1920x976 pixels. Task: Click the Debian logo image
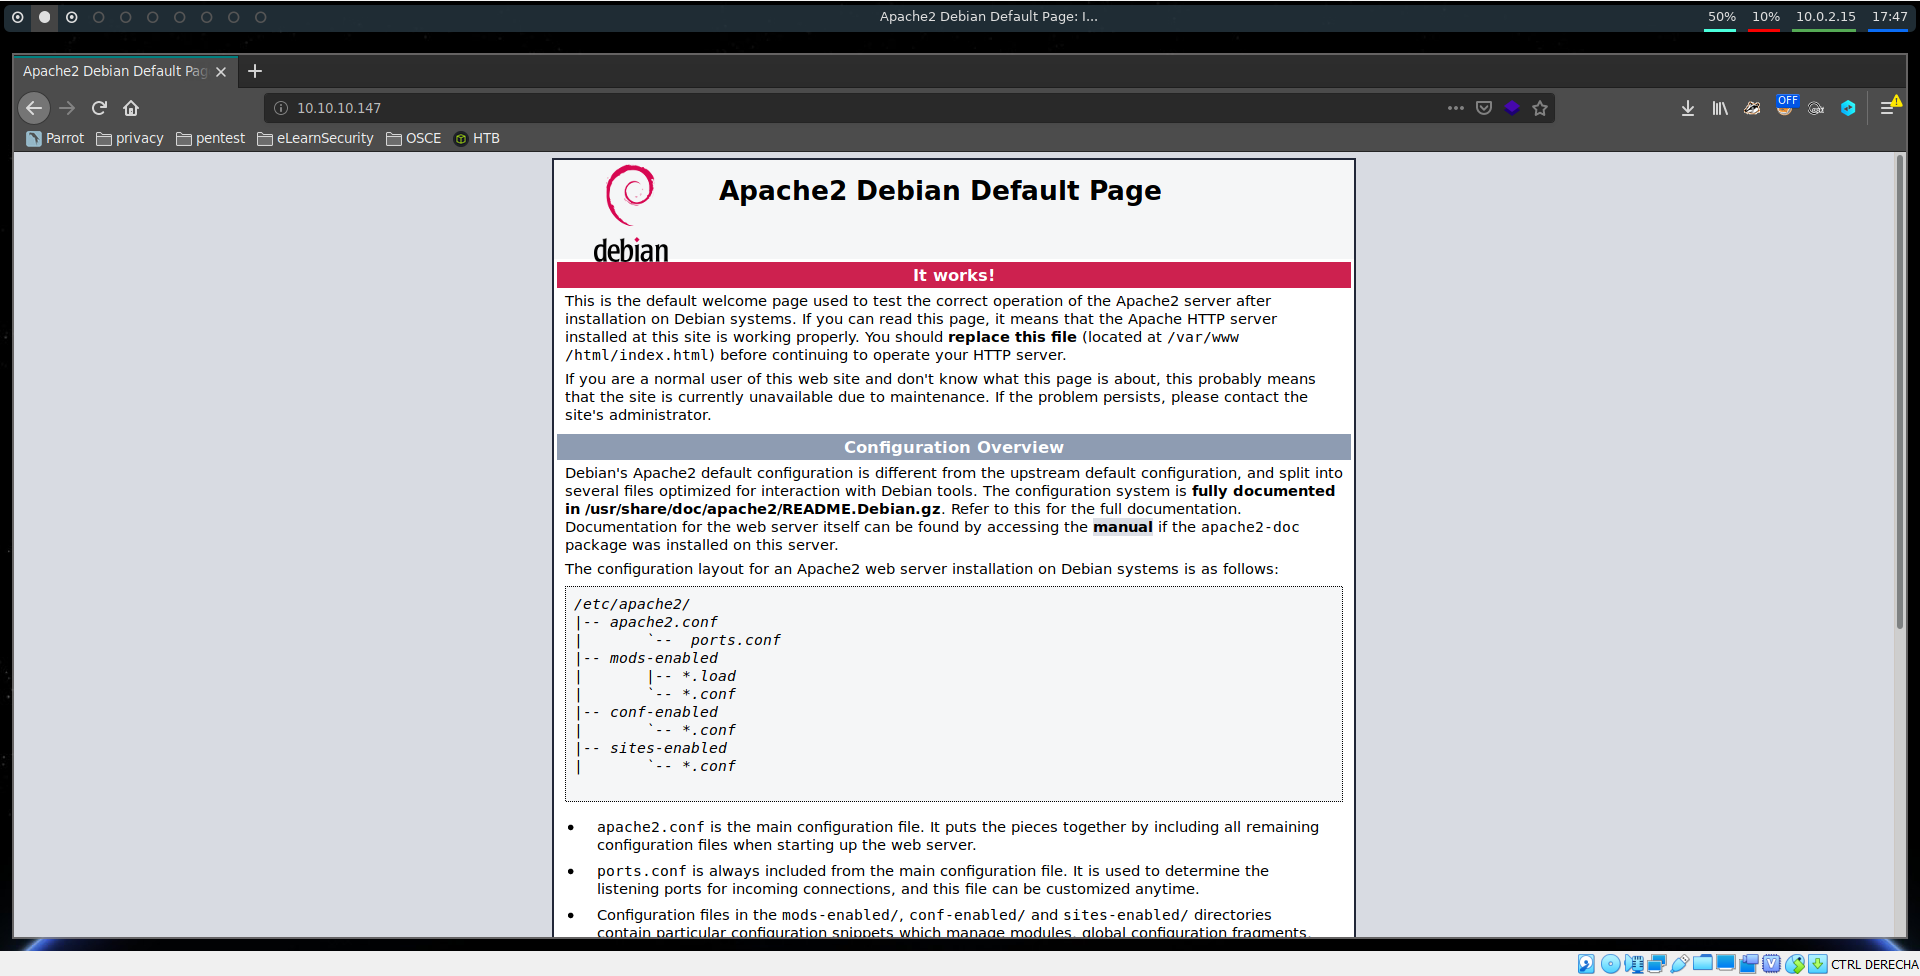pos(630,213)
